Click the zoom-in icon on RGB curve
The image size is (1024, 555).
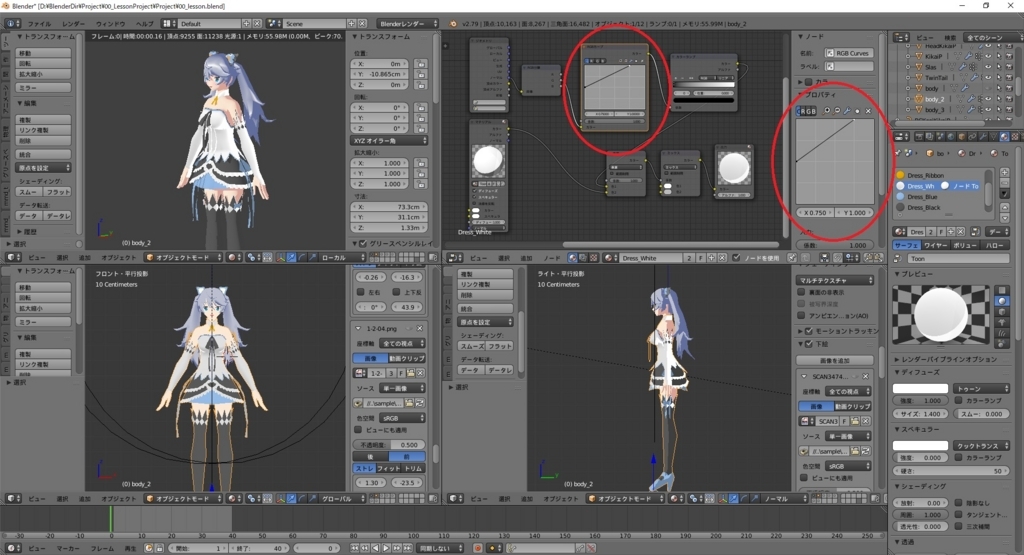tap(827, 111)
